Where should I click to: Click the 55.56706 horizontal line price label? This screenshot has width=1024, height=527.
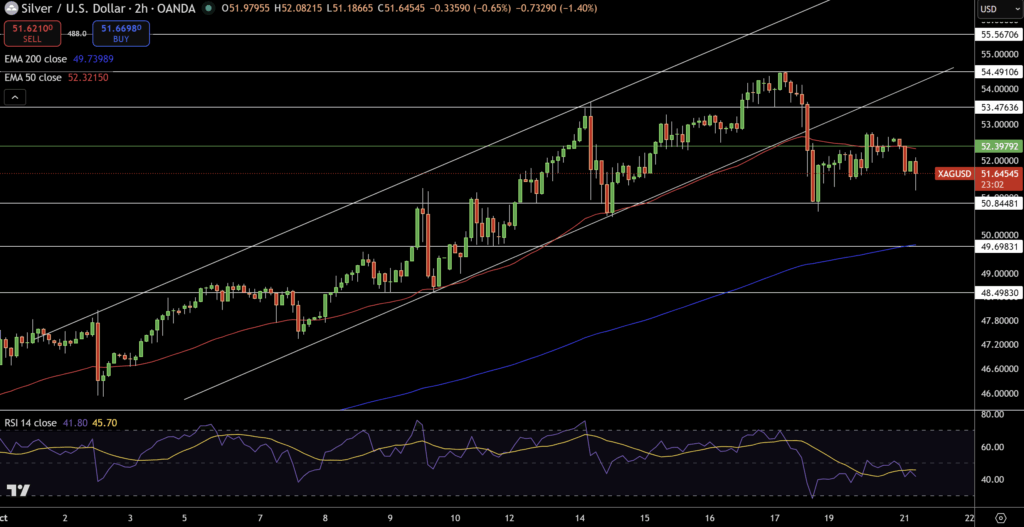click(x=999, y=34)
